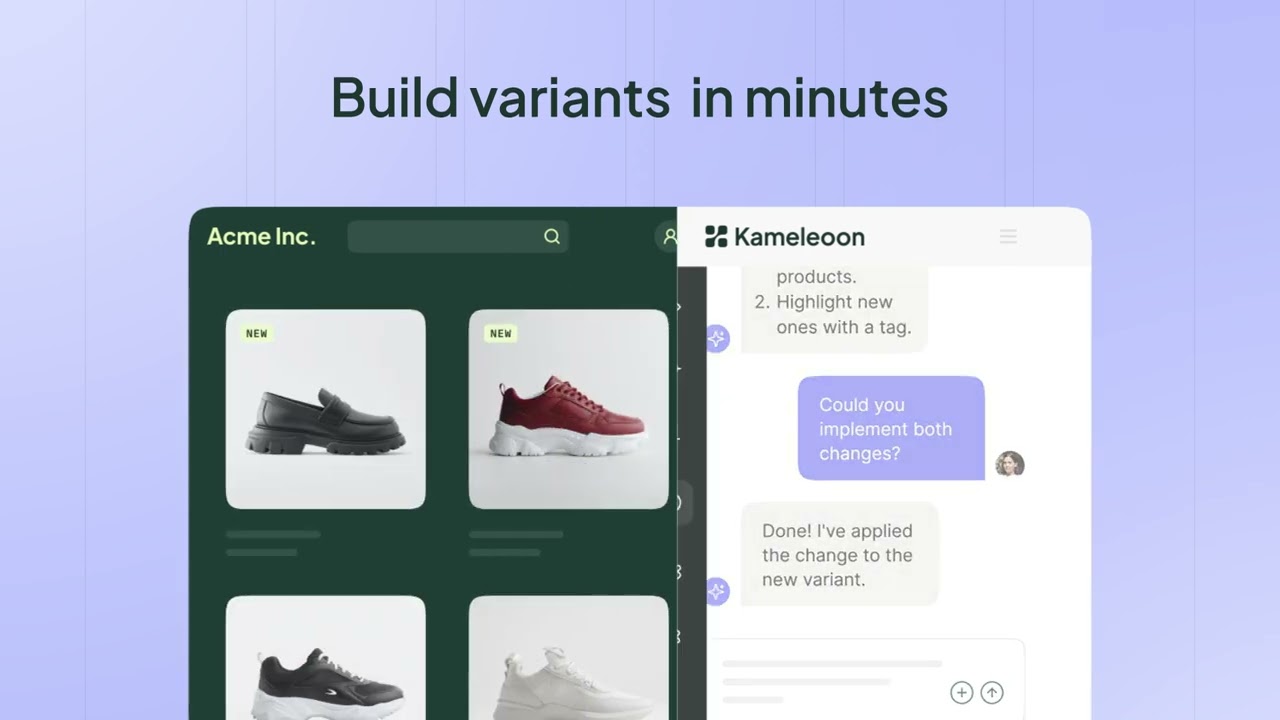The image size is (1280, 720).
Task: Click the chat message input box
Action: click(x=866, y=679)
